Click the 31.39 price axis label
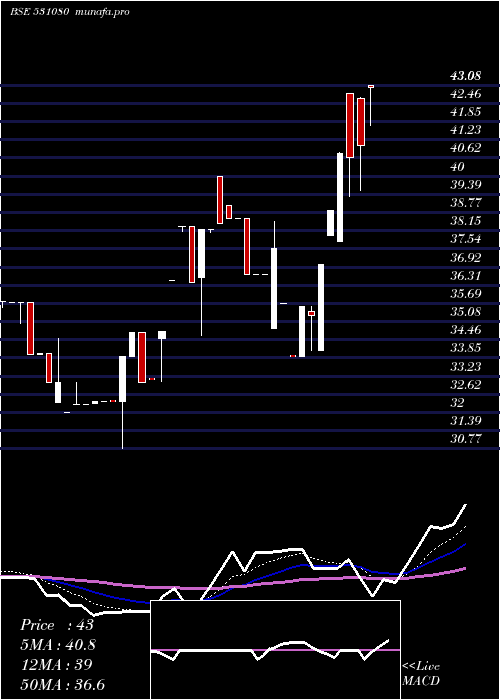 [466, 421]
